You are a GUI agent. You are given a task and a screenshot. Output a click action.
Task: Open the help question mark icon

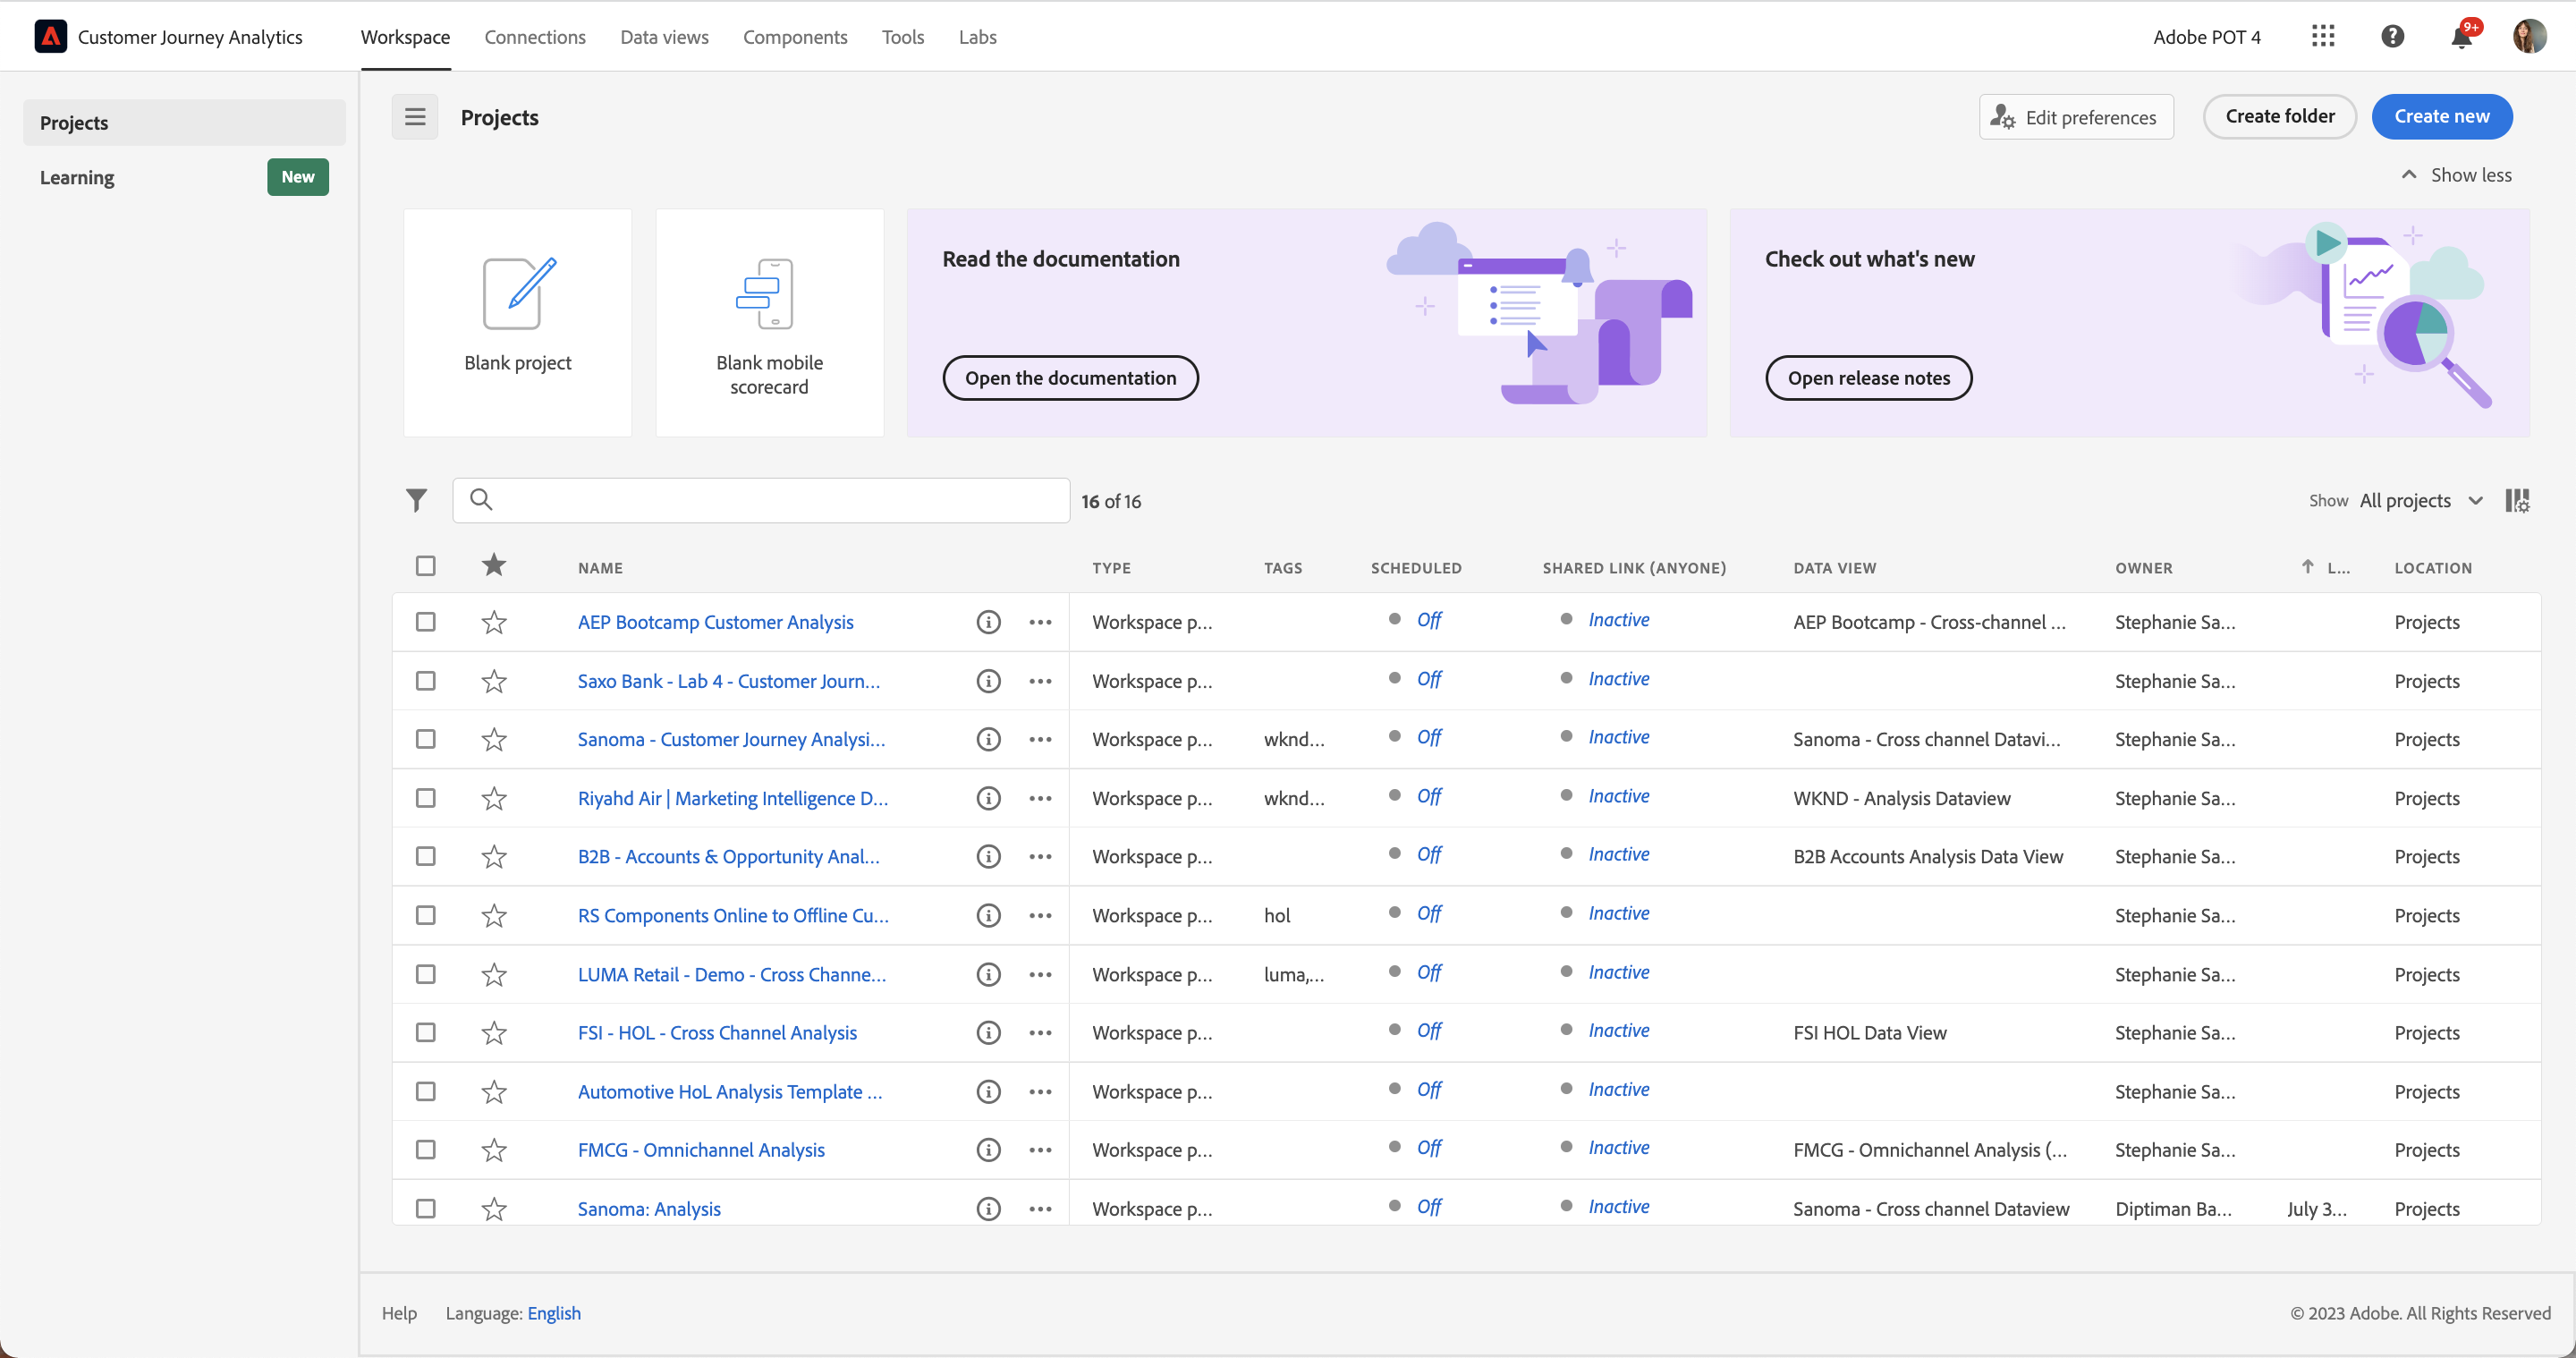(x=2392, y=37)
